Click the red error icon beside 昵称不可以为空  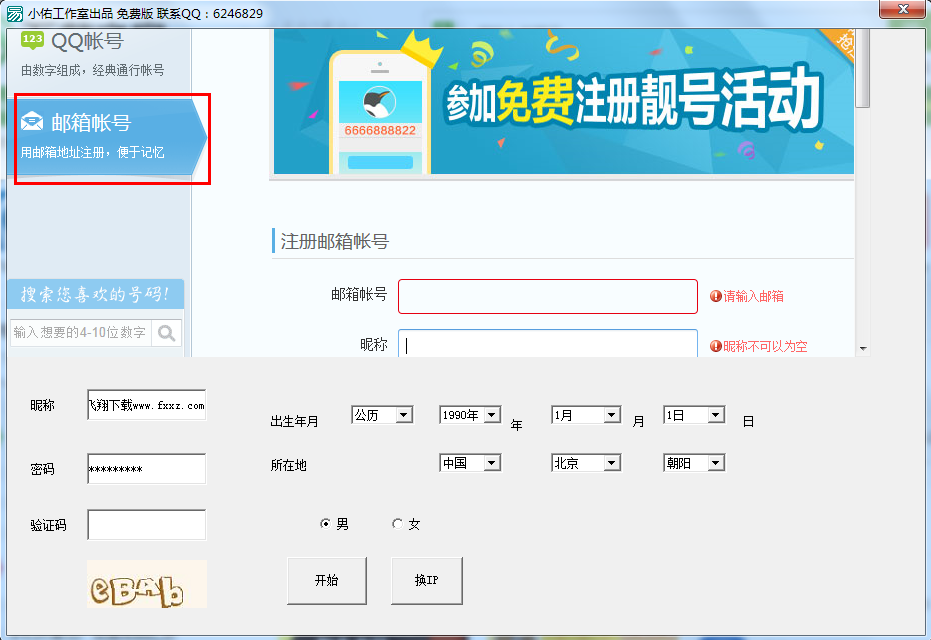pyautogui.click(x=718, y=345)
